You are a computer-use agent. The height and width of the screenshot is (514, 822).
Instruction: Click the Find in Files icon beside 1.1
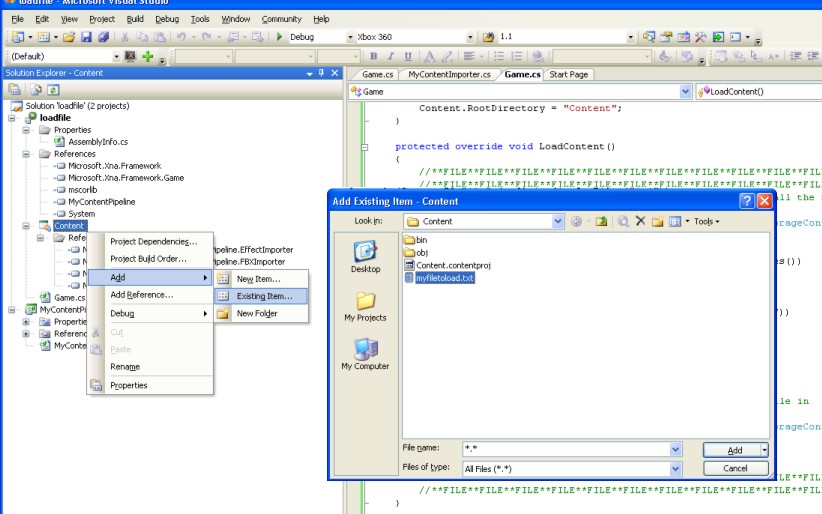pos(488,37)
